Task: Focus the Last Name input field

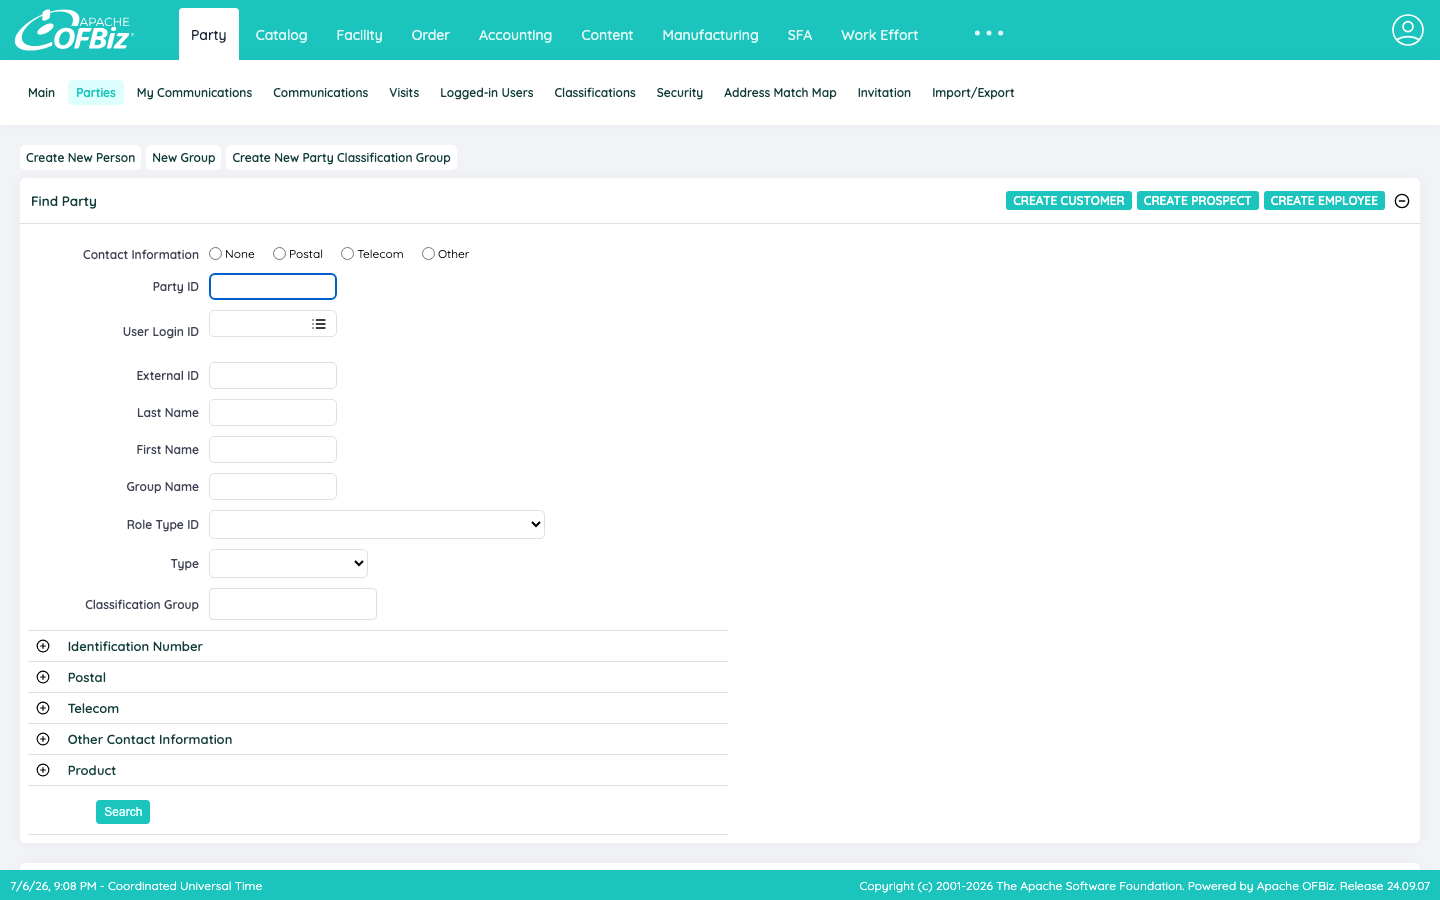Action: [273, 413]
